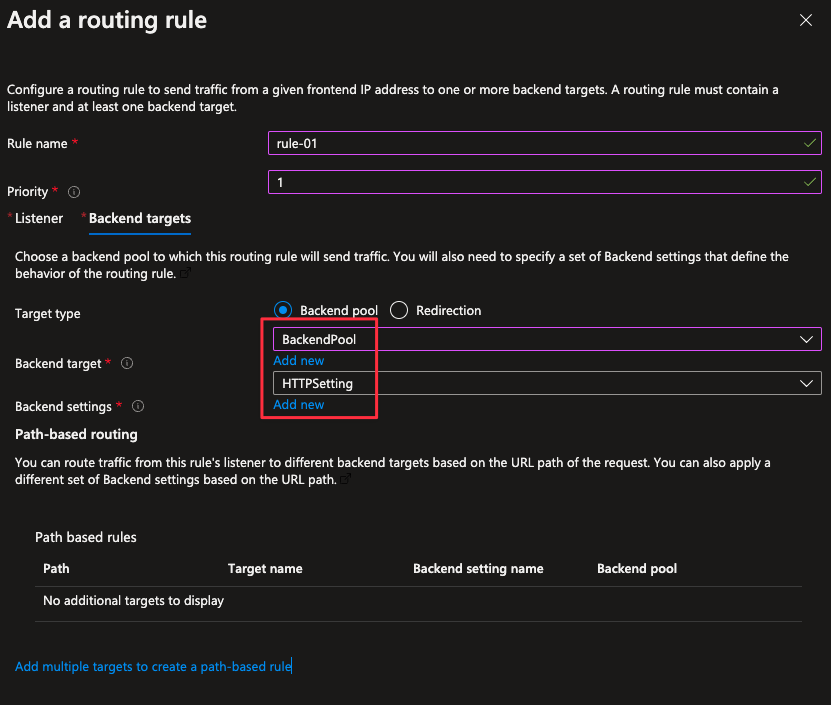Click the green checkmark in Rule name field
This screenshot has height=705, width=831.
coord(809,144)
